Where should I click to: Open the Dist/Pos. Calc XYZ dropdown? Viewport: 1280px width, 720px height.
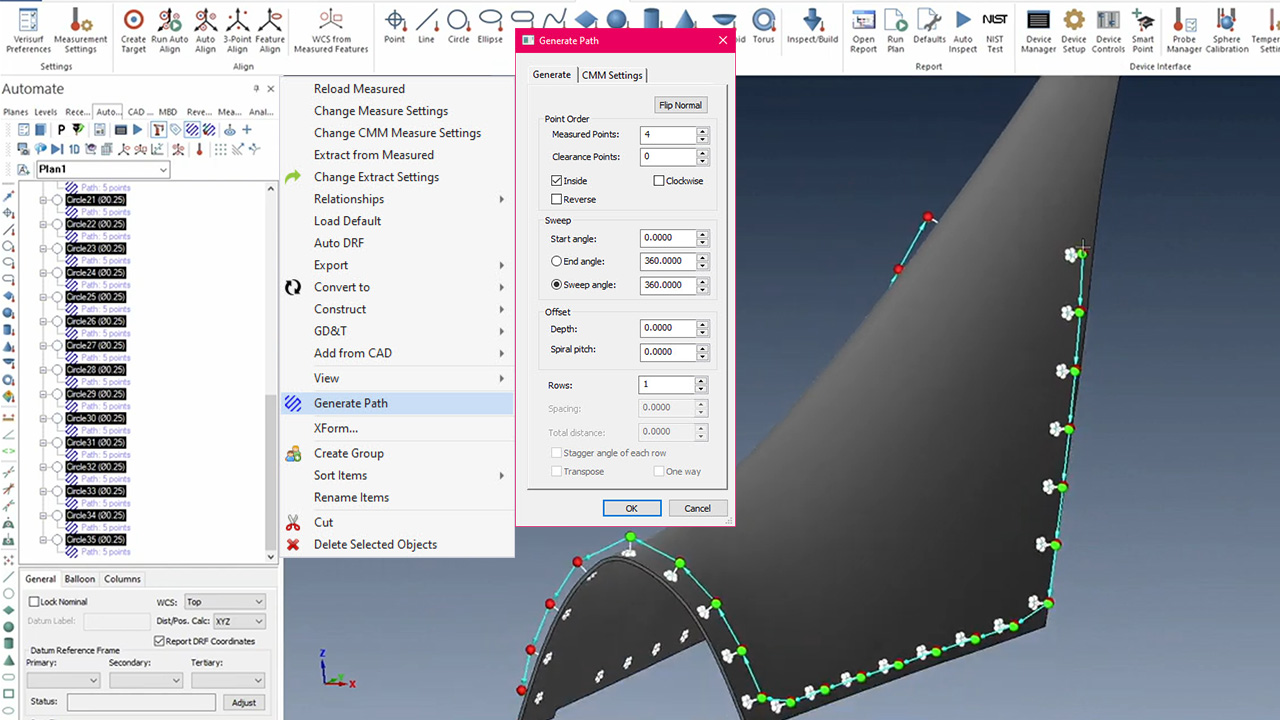point(240,621)
